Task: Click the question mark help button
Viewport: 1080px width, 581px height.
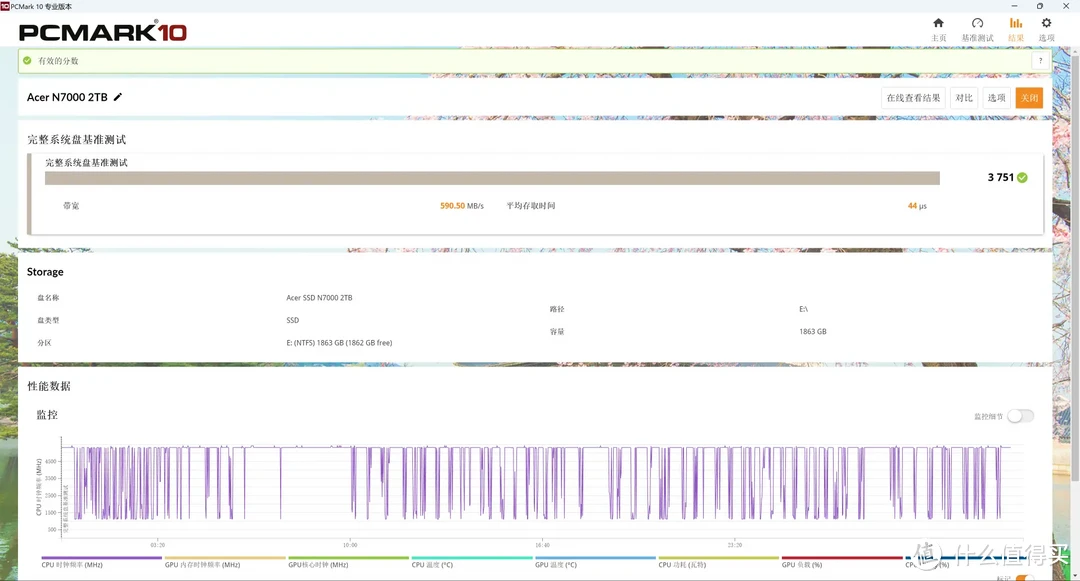Action: pyautogui.click(x=1040, y=61)
